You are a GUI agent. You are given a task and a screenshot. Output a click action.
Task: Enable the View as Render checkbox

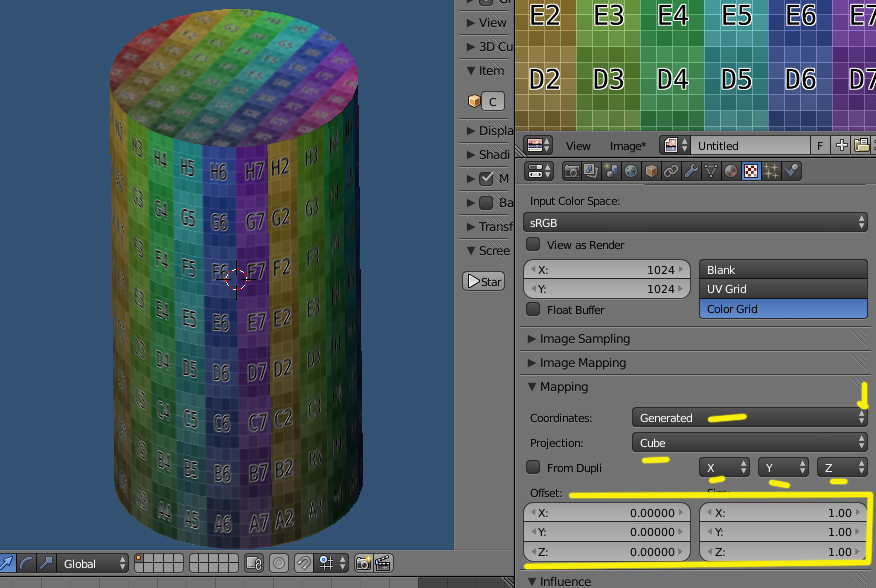(x=534, y=245)
